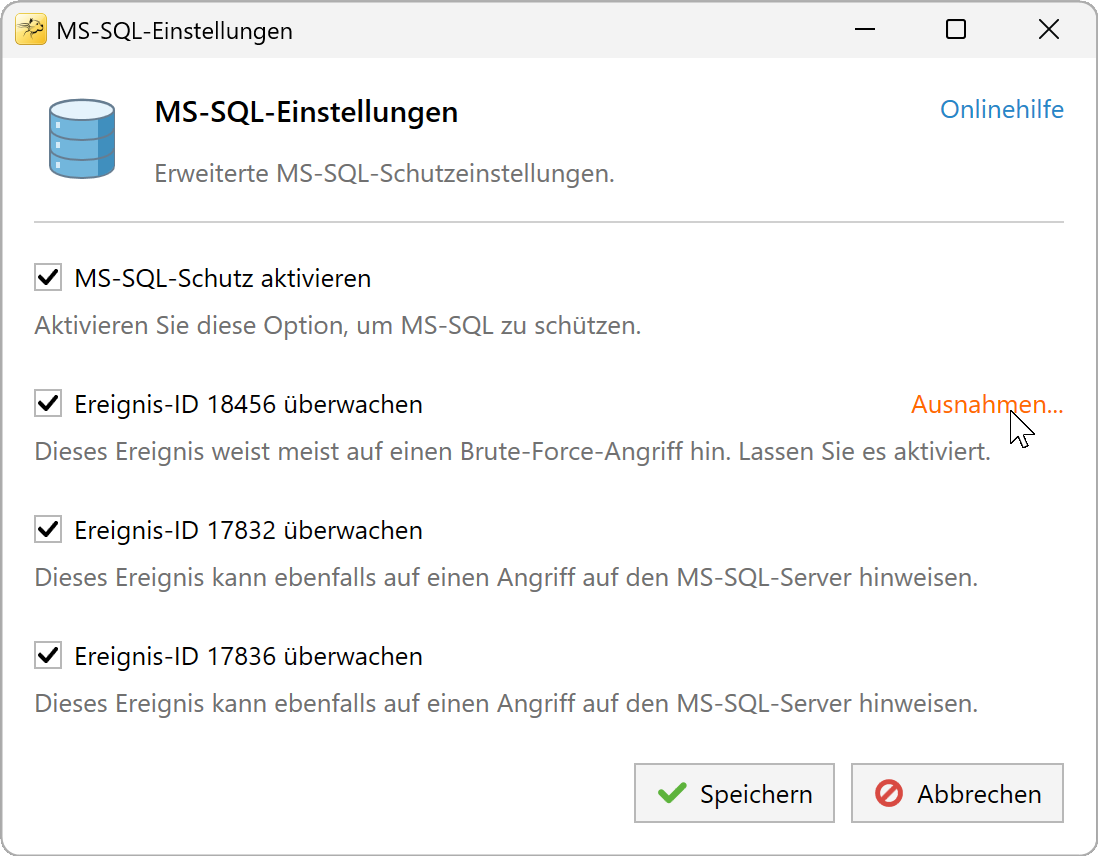Viewport: 1098px width, 856px height.
Task: Click description text below Ereignis-ID 17832
Action: [506, 578]
